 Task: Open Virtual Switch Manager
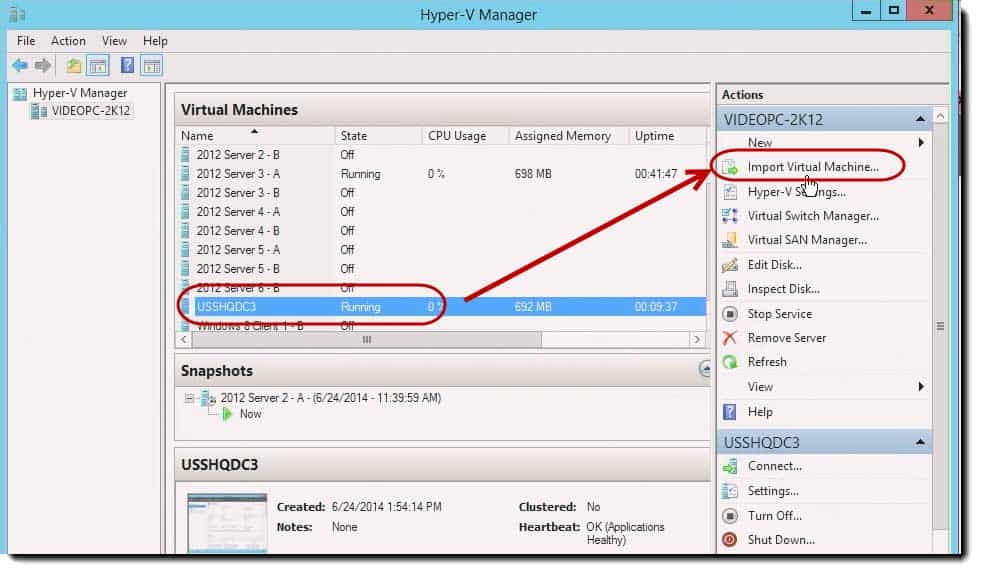tap(813, 216)
